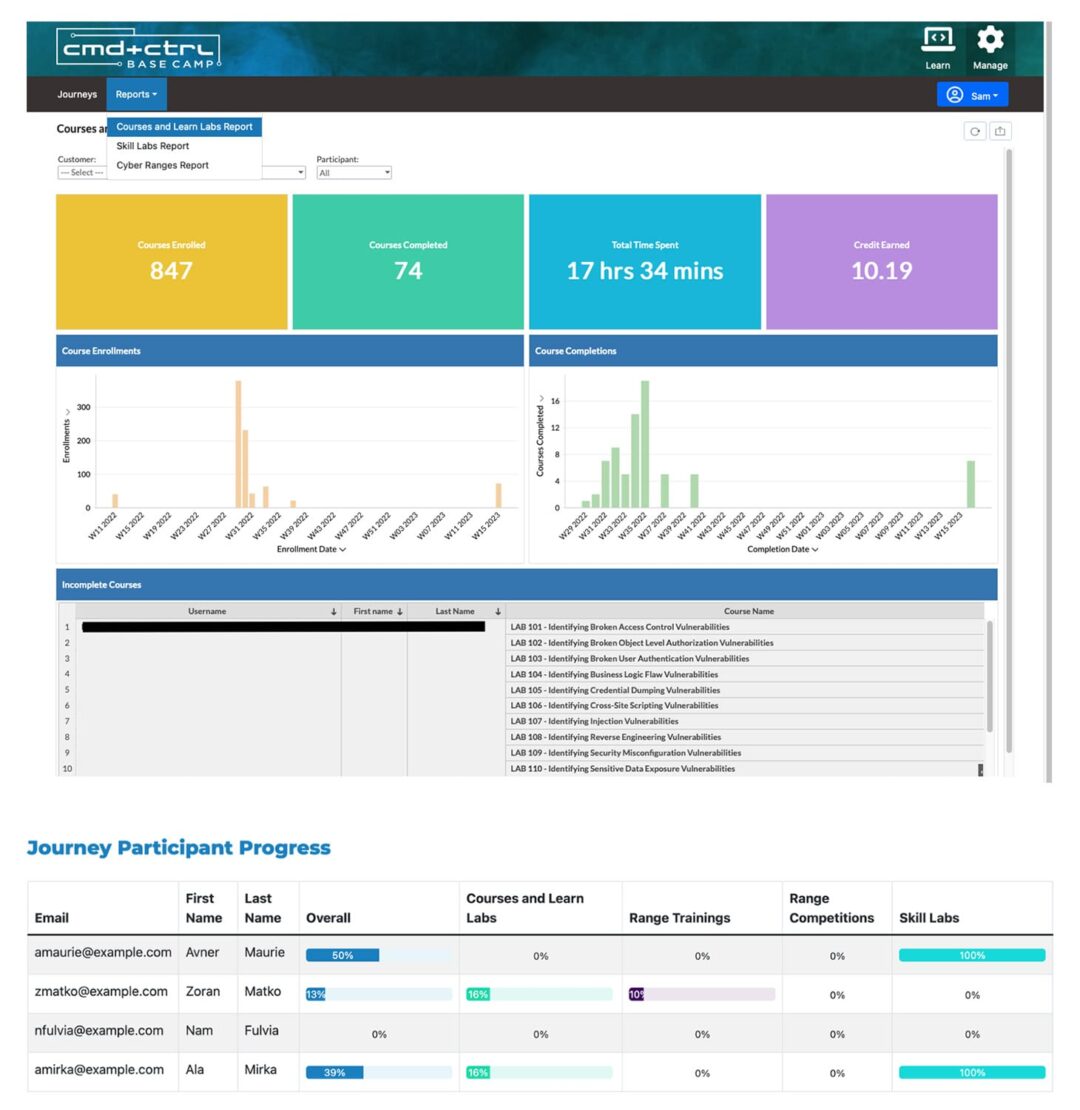
Task: Click the sort arrow on Username column
Action: (x=334, y=611)
